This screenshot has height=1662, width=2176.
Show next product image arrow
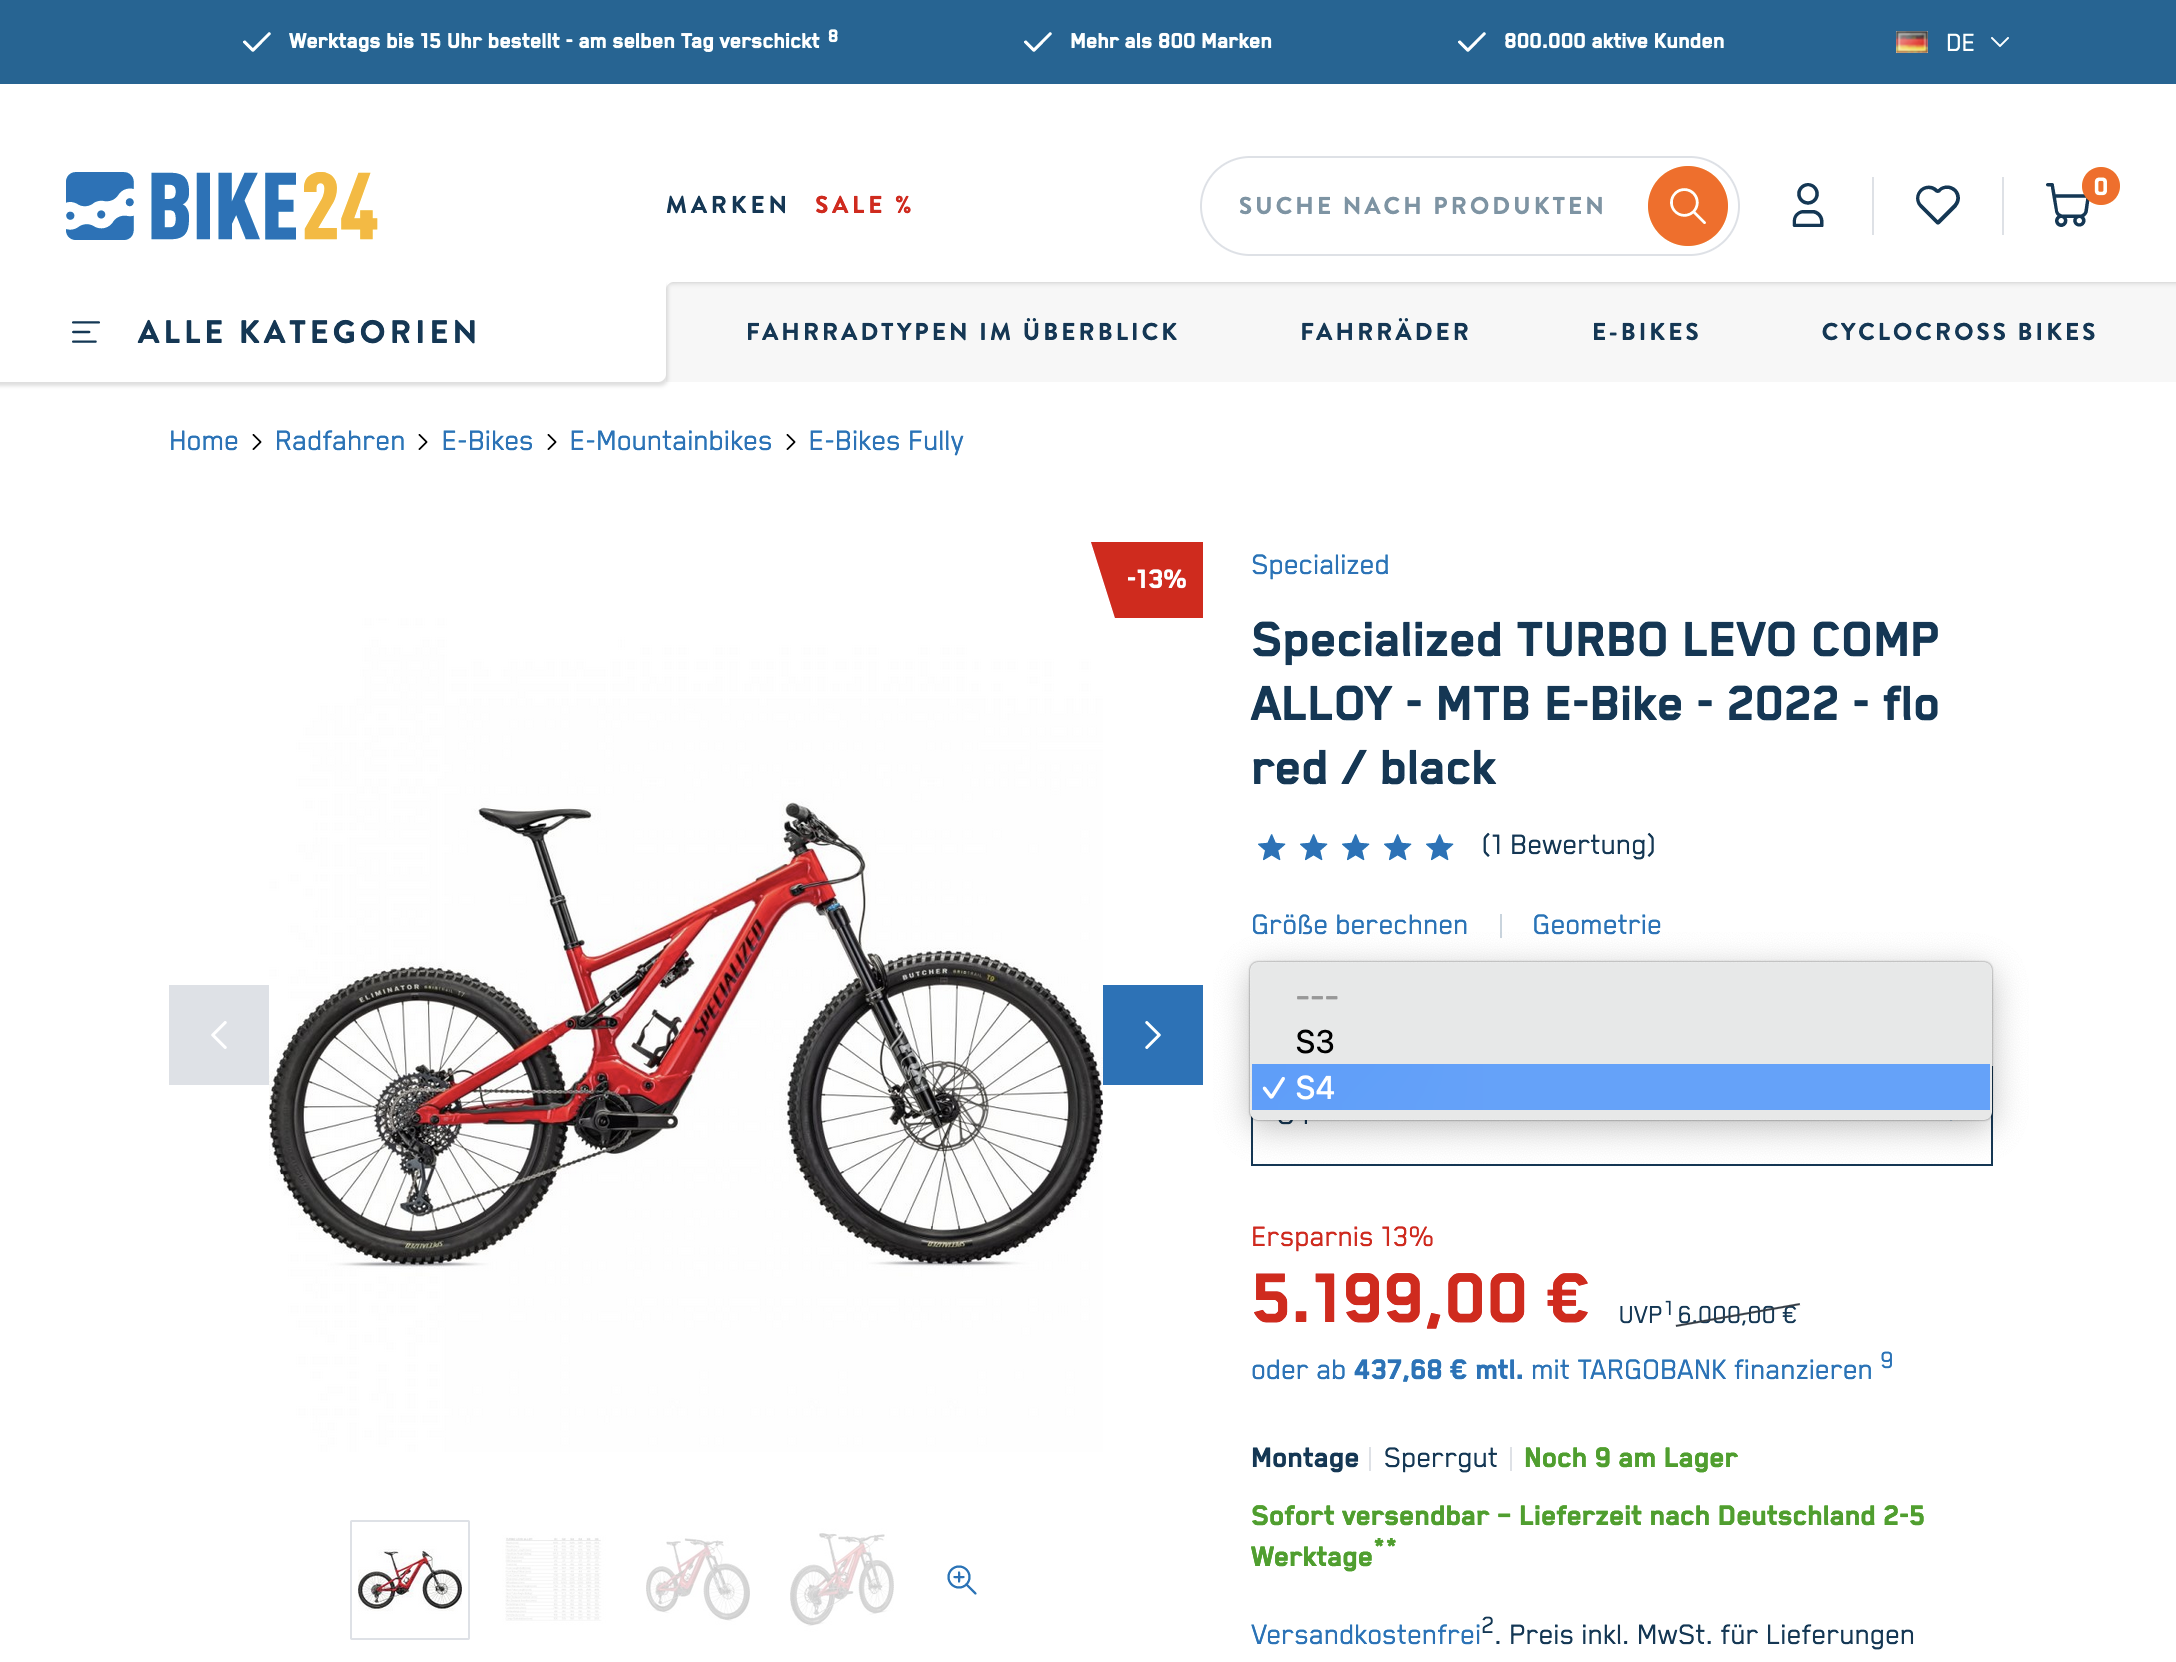point(1152,1035)
